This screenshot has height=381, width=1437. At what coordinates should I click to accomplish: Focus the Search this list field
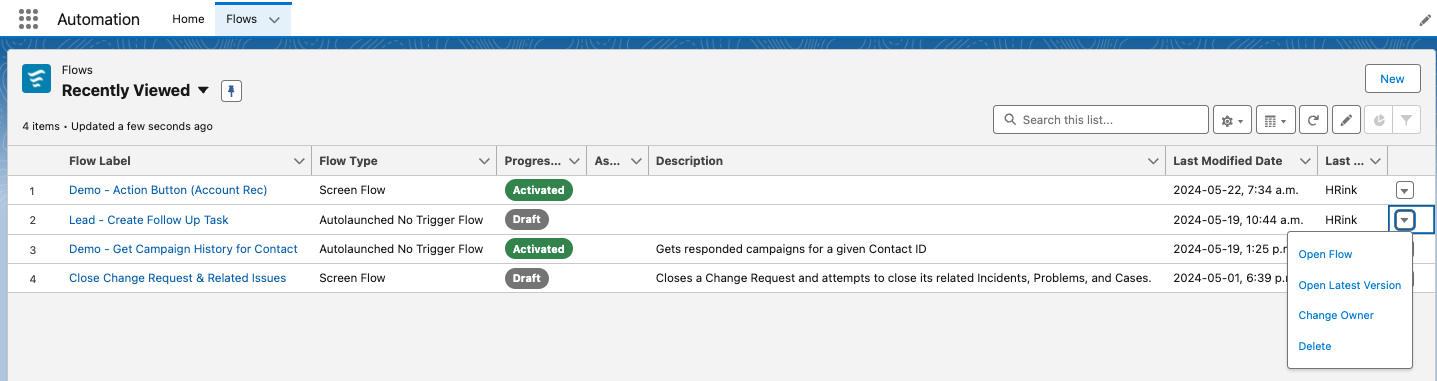(x=1101, y=120)
